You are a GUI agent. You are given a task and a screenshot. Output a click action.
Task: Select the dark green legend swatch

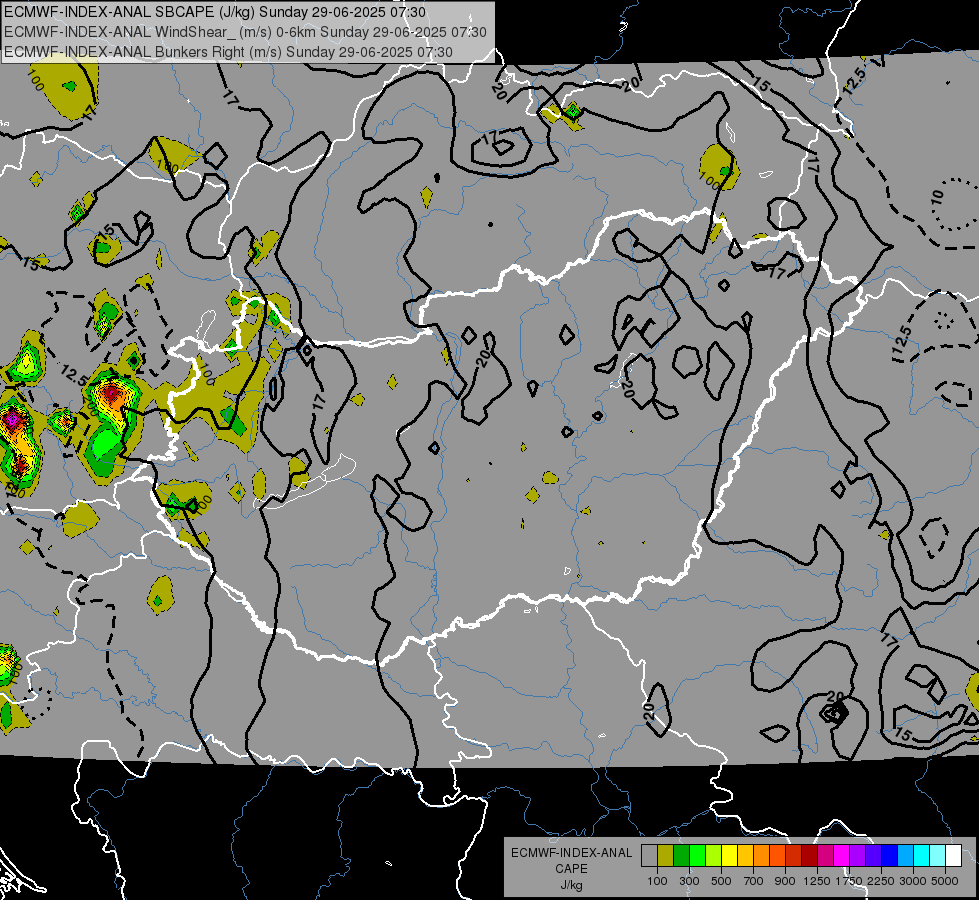click(681, 855)
